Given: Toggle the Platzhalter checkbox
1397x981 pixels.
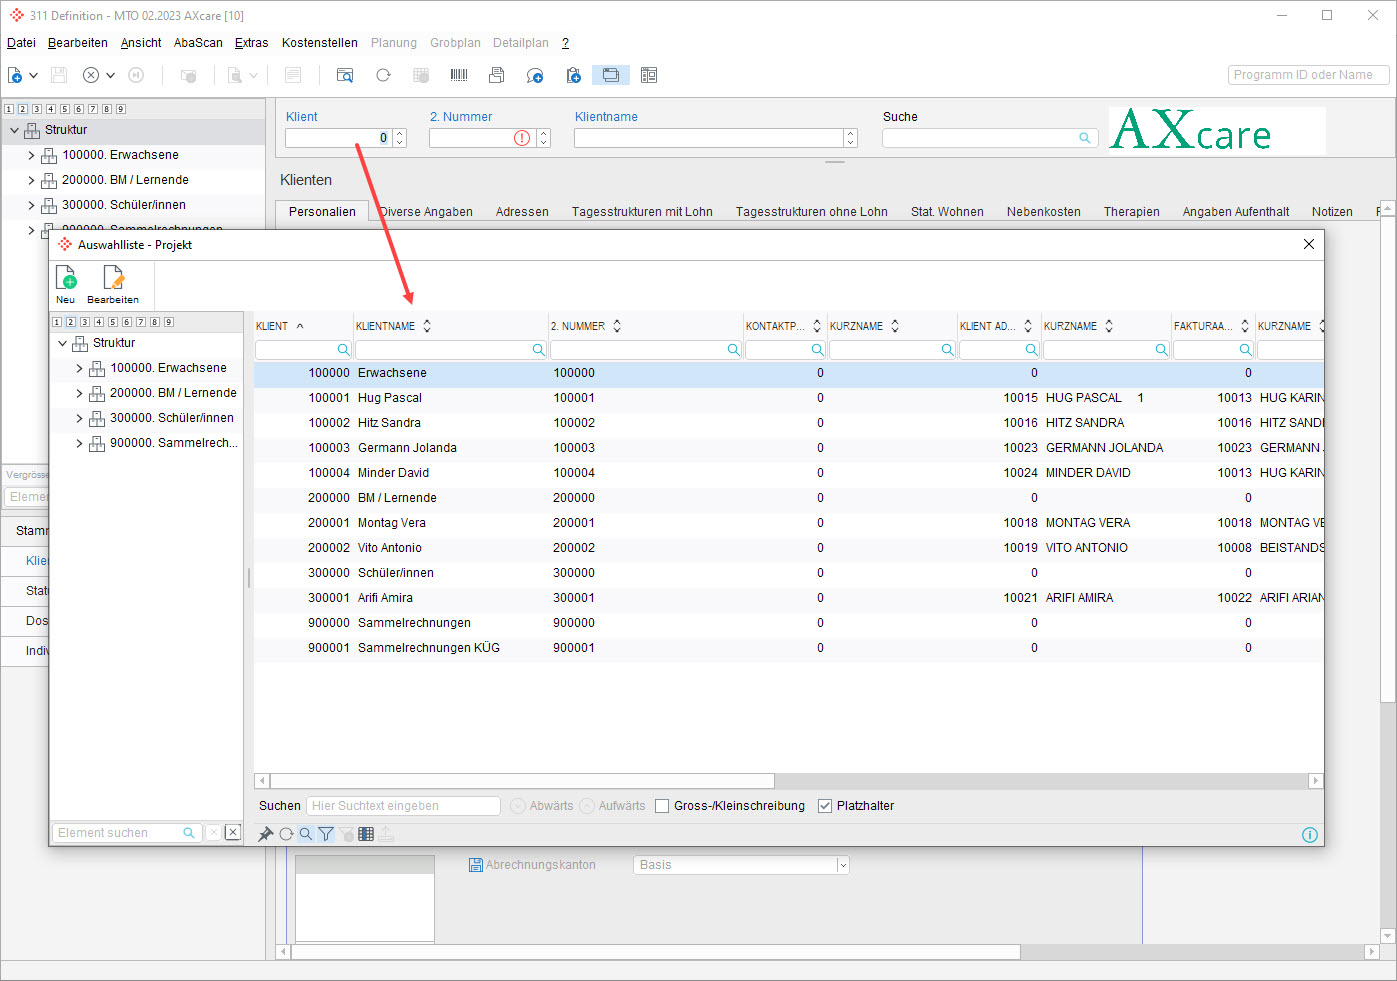Looking at the screenshot, I should tap(825, 806).
